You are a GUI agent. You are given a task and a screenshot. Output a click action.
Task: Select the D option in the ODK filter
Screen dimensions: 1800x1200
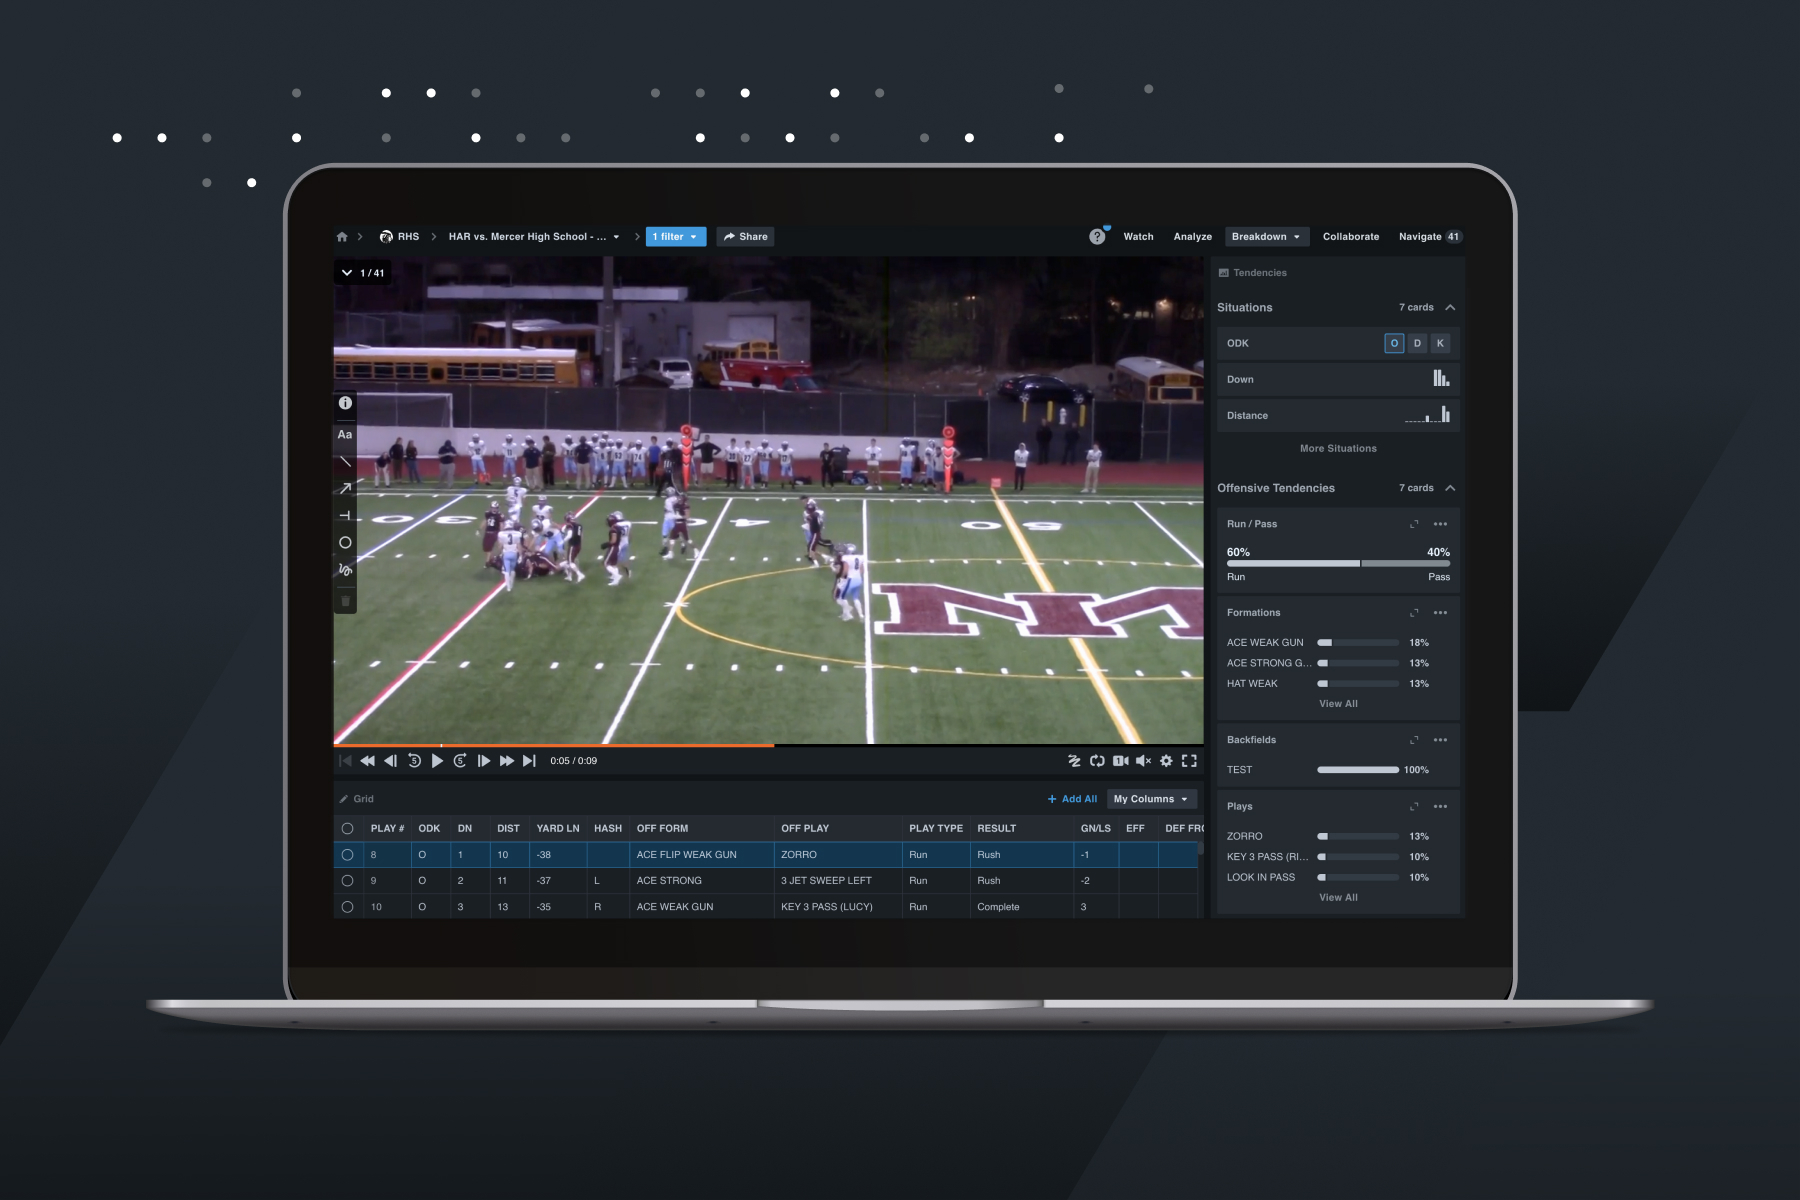pos(1416,343)
